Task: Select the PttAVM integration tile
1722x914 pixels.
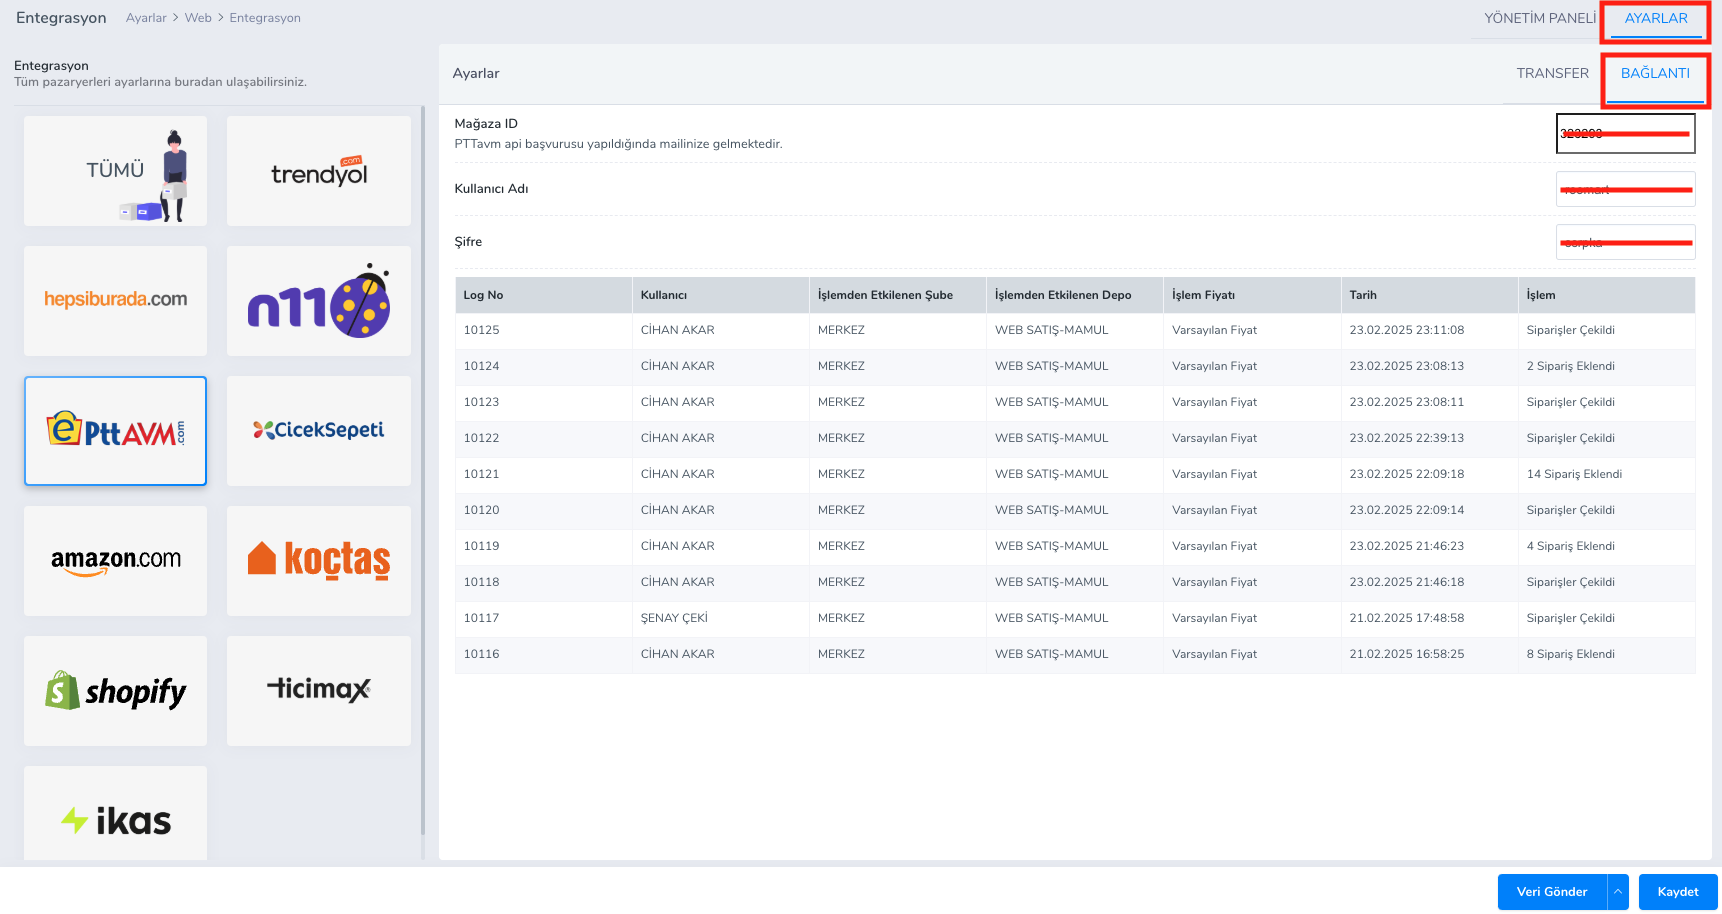Action: pos(115,431)
